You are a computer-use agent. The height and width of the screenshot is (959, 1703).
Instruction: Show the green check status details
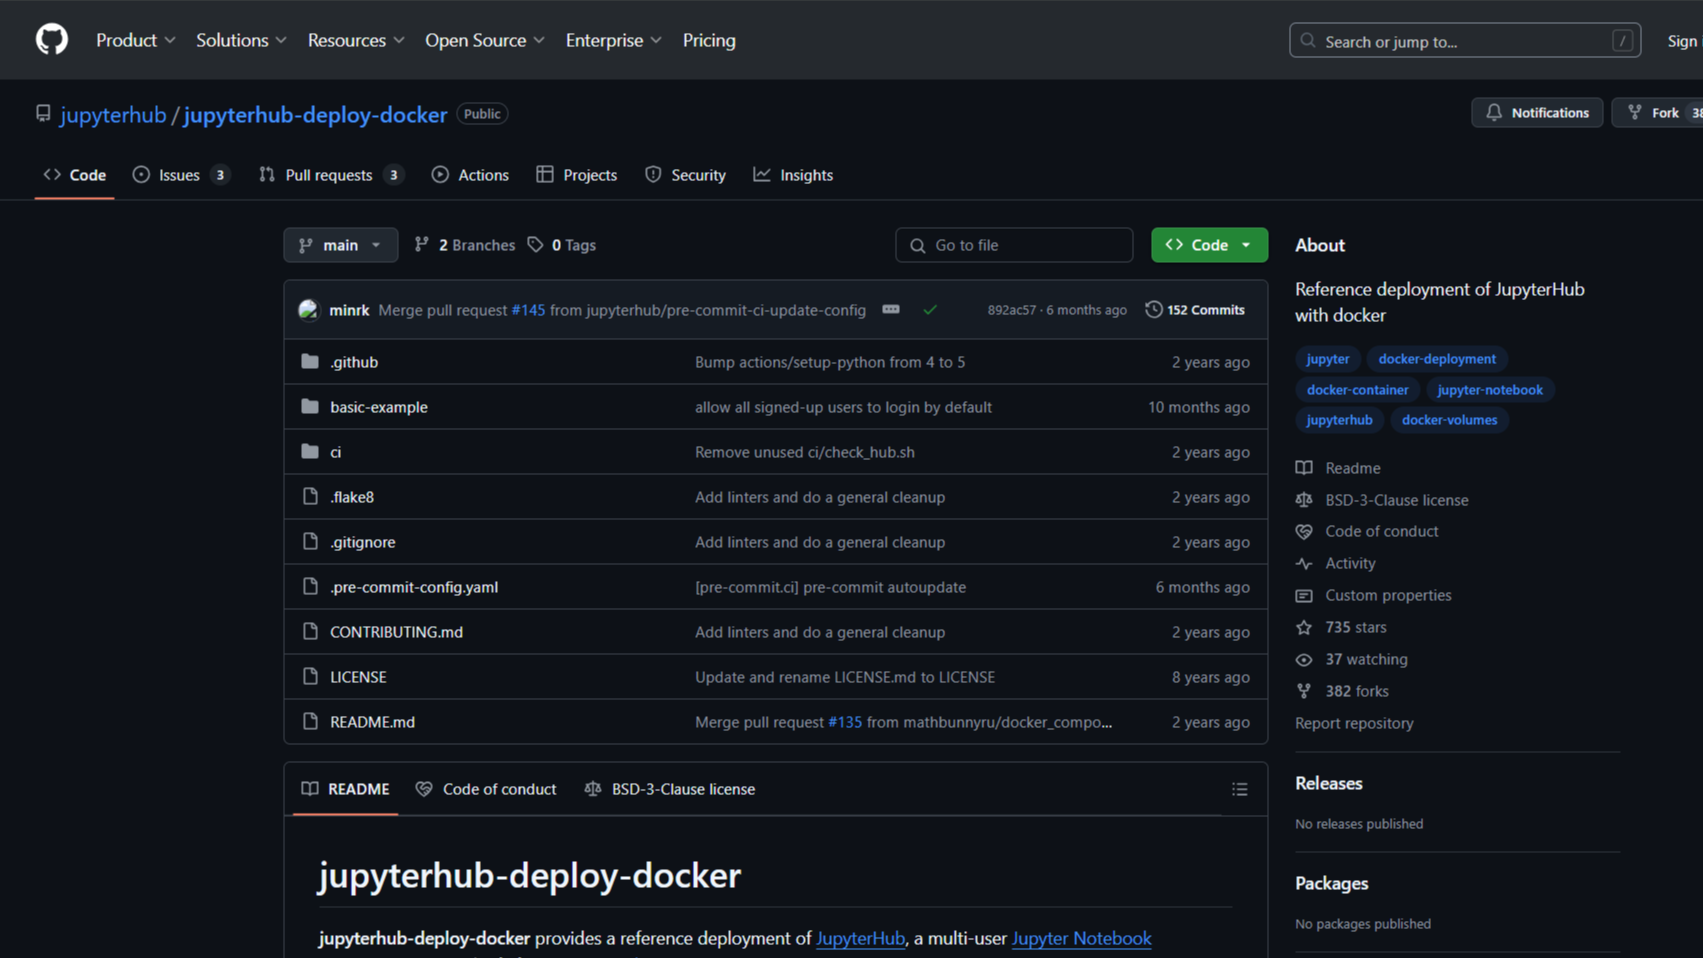click(930, 310)
